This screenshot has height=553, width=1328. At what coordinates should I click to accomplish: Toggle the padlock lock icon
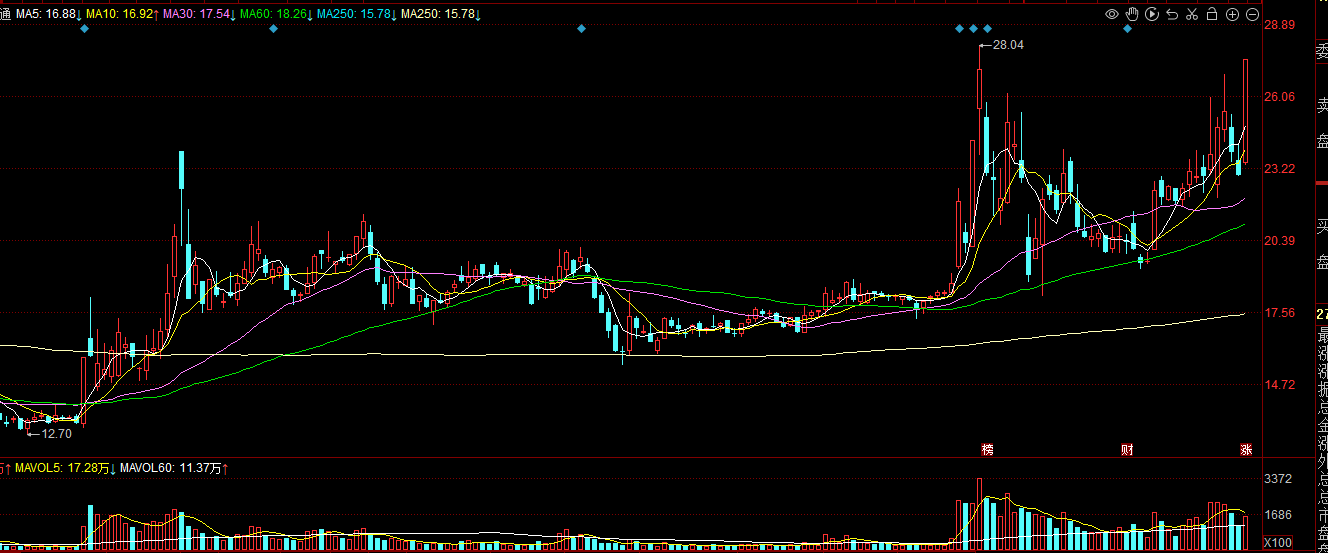[1212, 14]
